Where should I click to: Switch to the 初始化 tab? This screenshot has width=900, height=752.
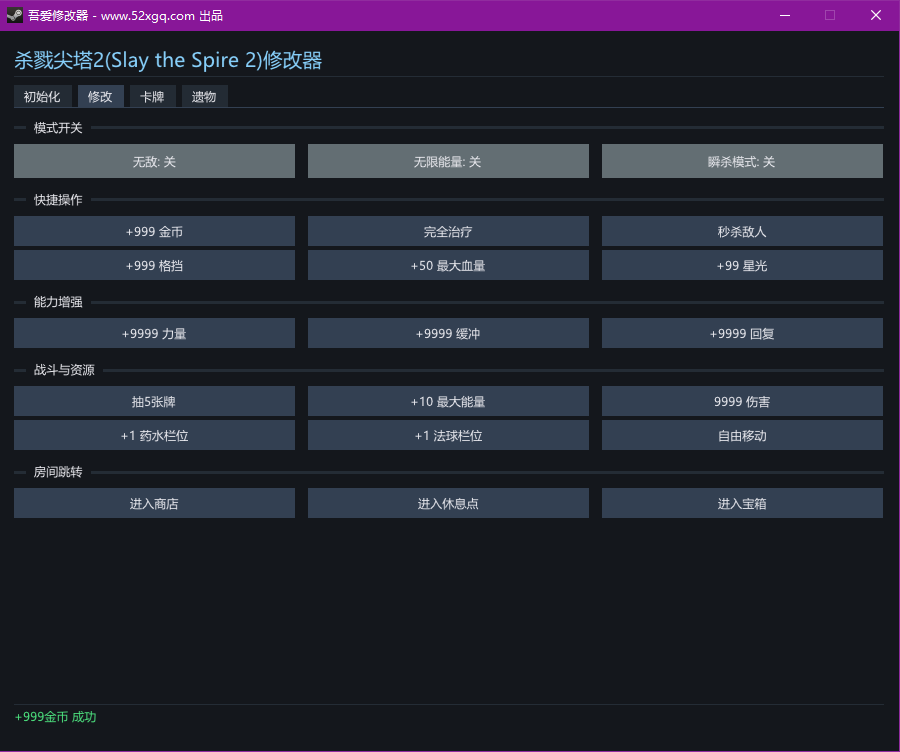[x=42, y=97]
